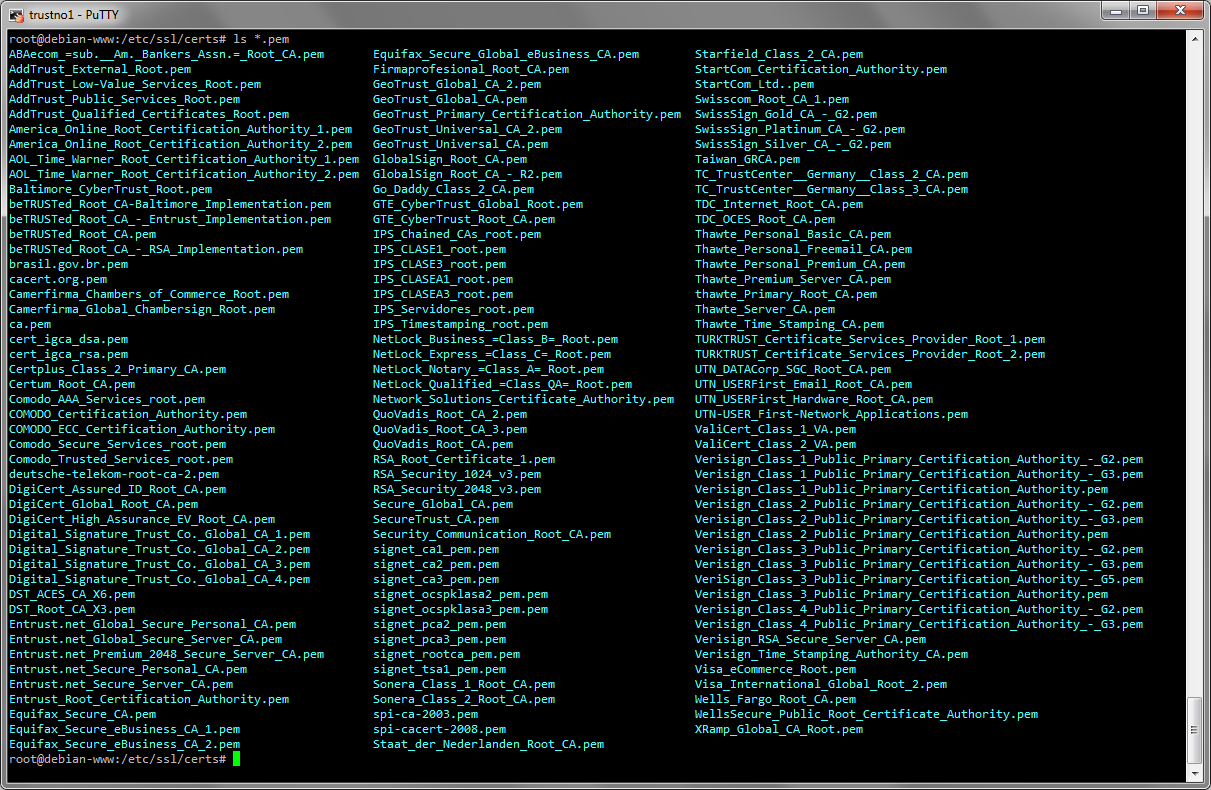Viewport: 1211px width, 790px height.
Task: Click "Sonera_Class_1_Root_CA.pem" file name
Action: pyautogui.click(x=464, y=684)
